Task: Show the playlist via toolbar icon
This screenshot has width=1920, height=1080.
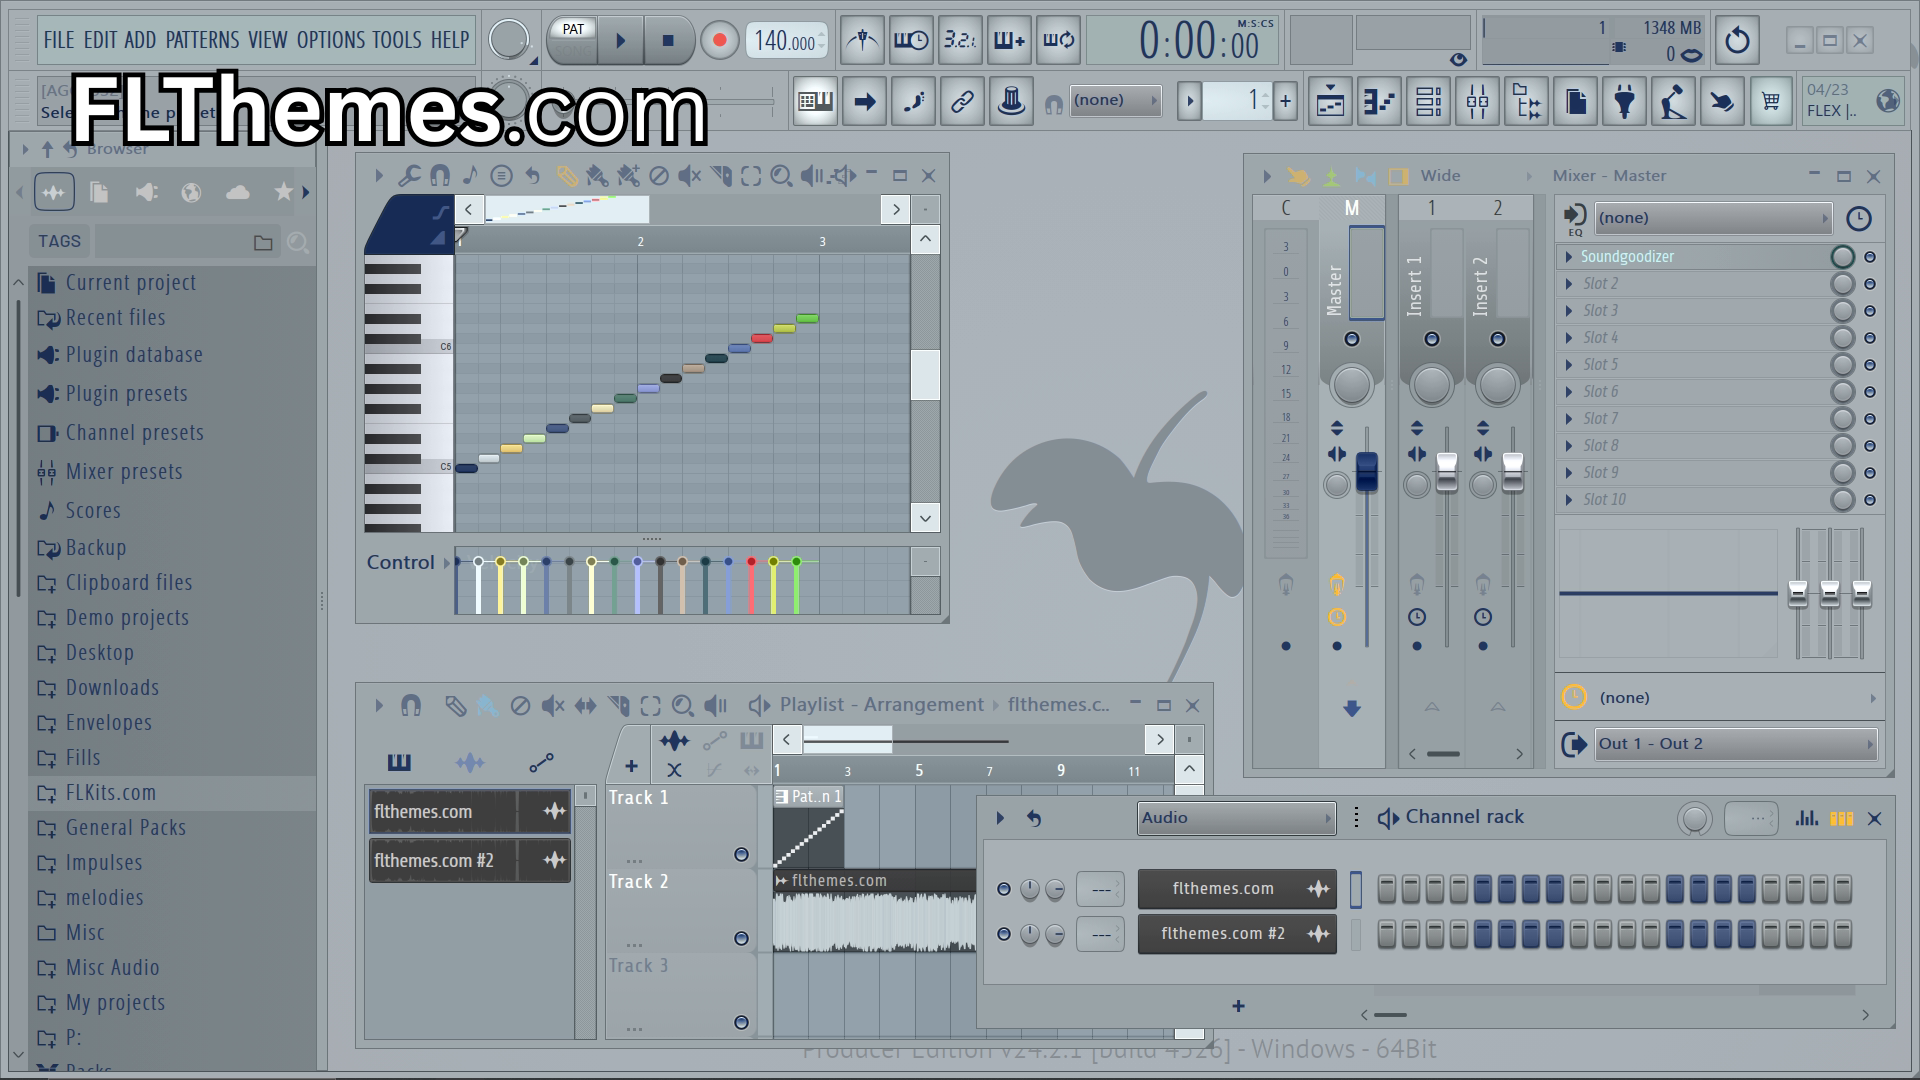Action: tap(1330, 101)
